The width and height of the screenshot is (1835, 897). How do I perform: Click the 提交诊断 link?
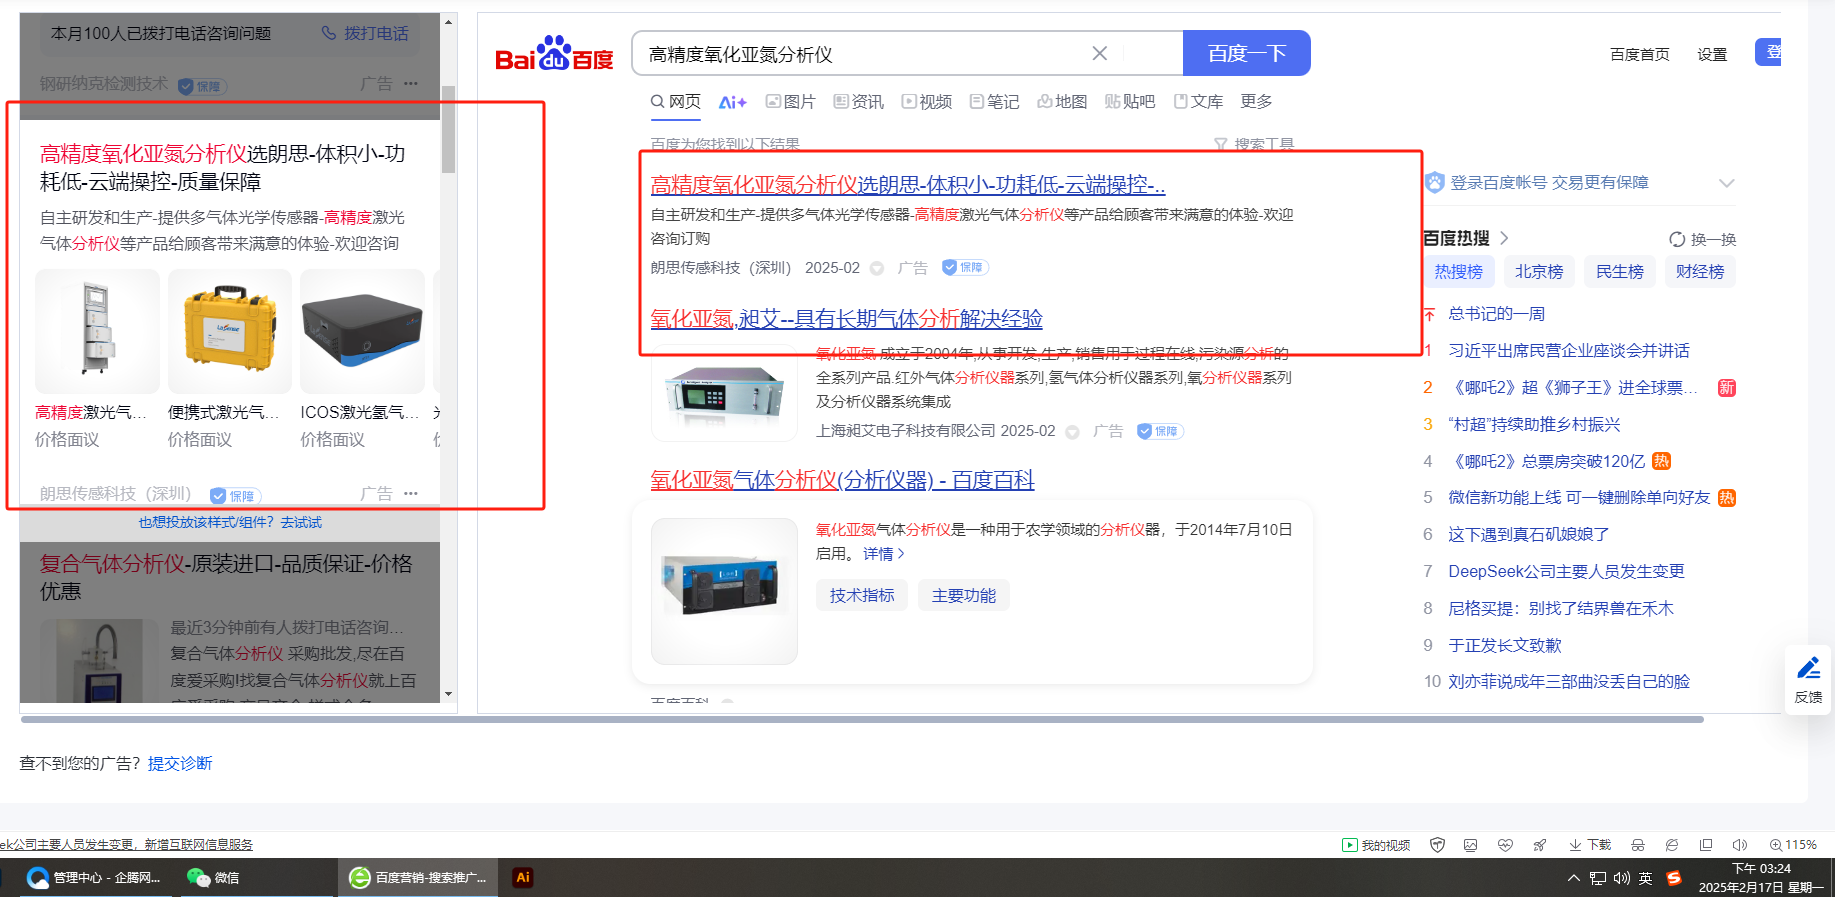tap(180, 763)
